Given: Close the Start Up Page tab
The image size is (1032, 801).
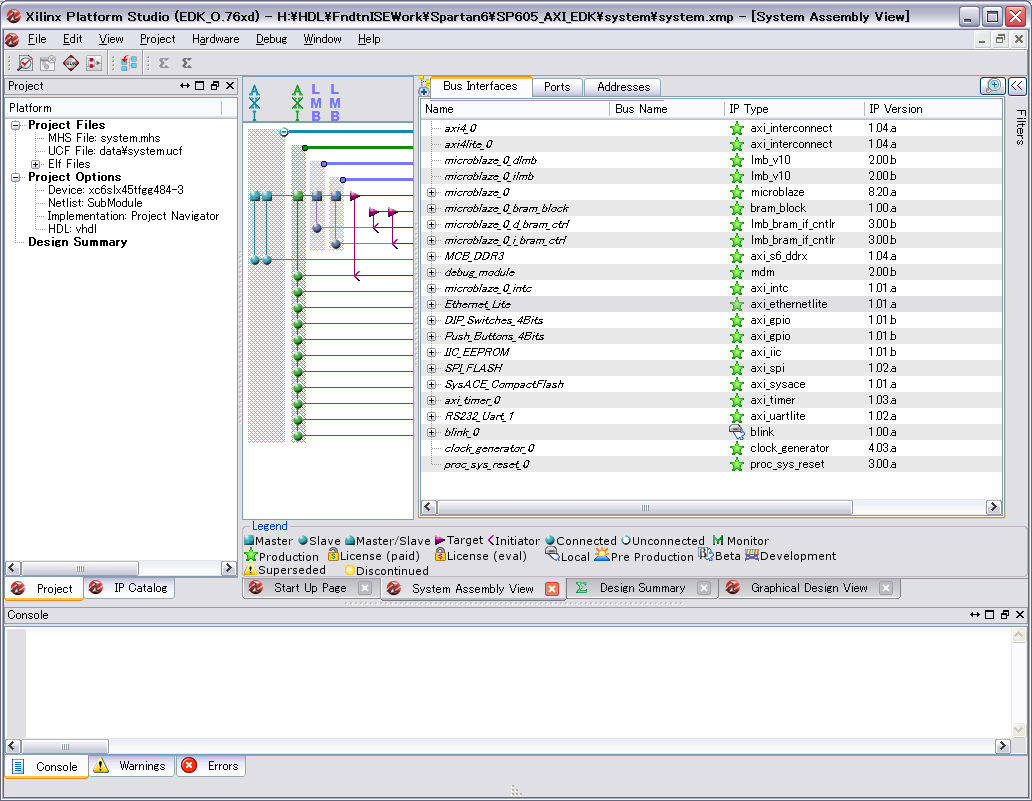Looking at the screenshot, I should [365, 588].
